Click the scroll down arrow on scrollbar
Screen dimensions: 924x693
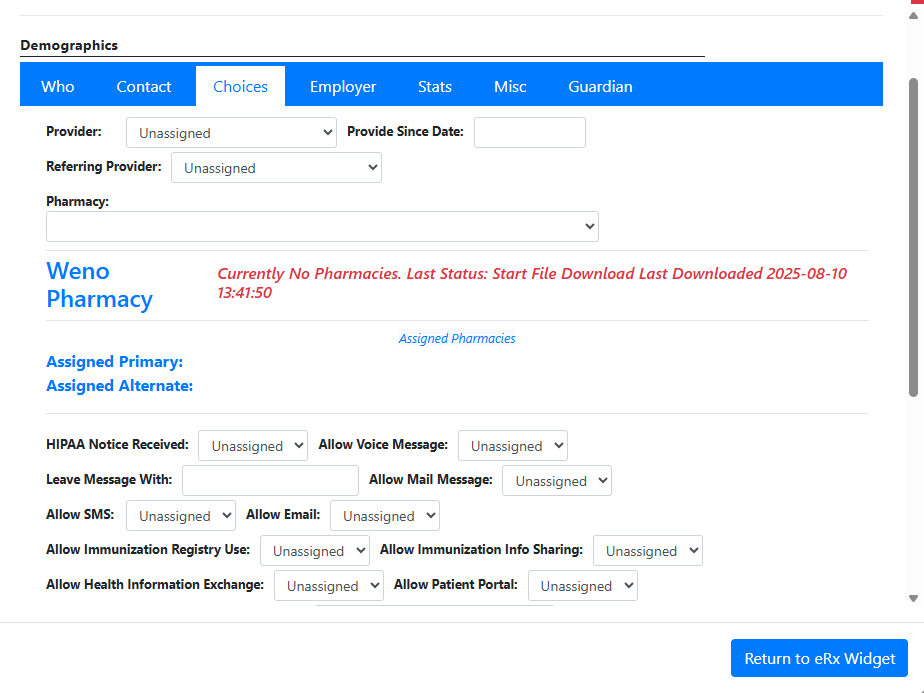tap(913, 598)
